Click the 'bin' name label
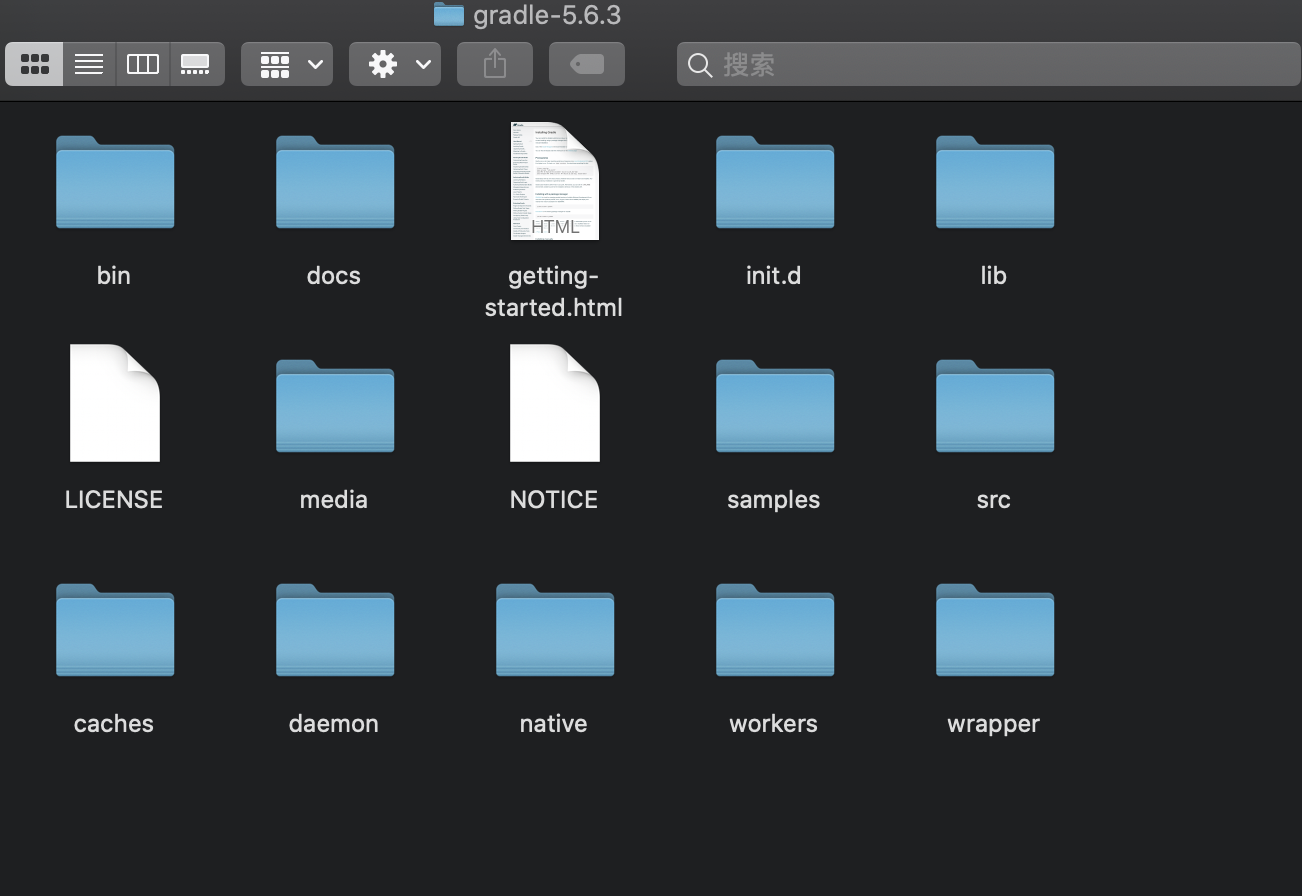The height and width of the screenshot is (896, 1302). click(x=114, y=276)
